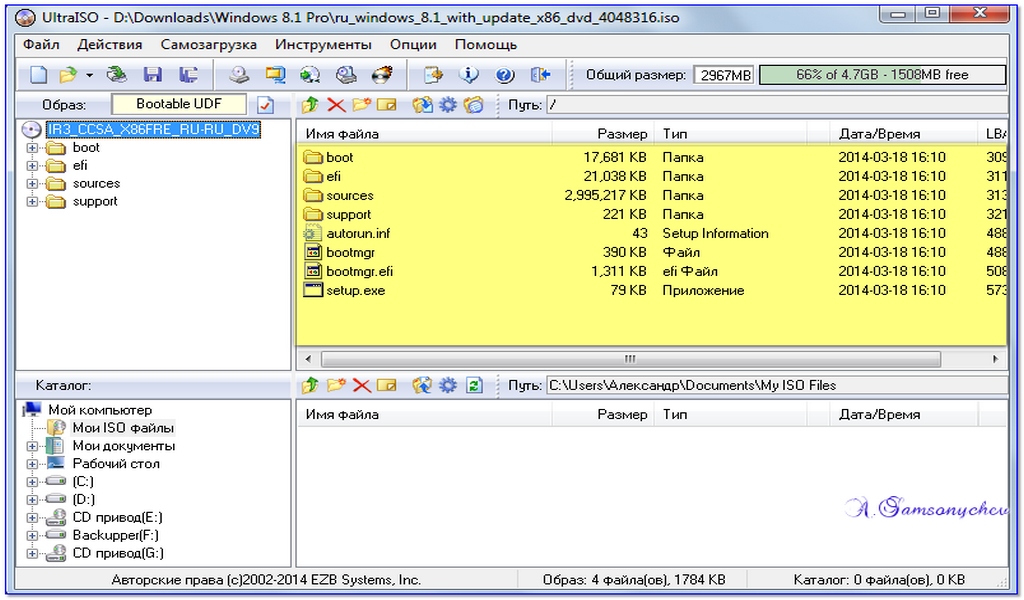Mount the image to a virtual drive icon
The width and height of the screenshot is (1024, 600).
(346, 75)
